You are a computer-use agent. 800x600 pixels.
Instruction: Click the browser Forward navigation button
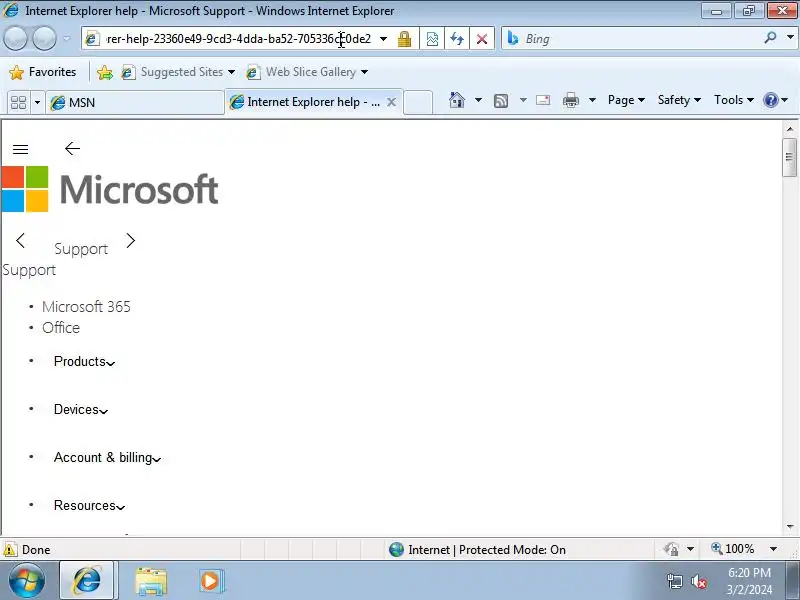click(44, 38)
